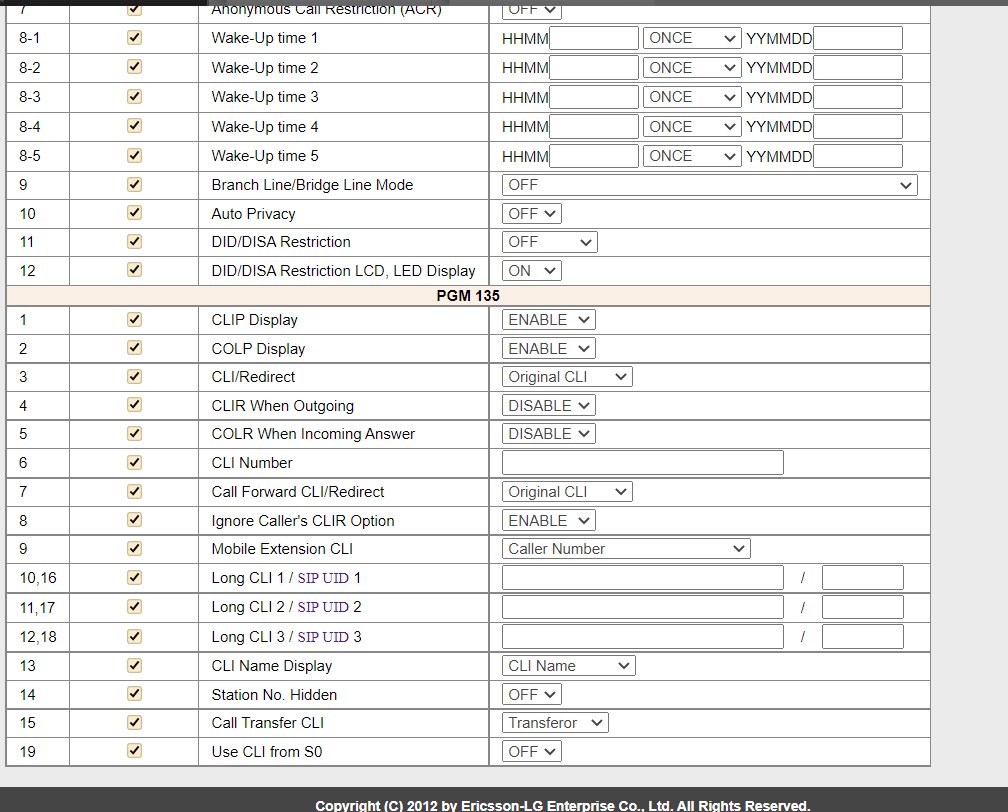Click the Long CLI 1 text field
The width and height of the screenshot is (1008, 812).
(x=642, y=578)
